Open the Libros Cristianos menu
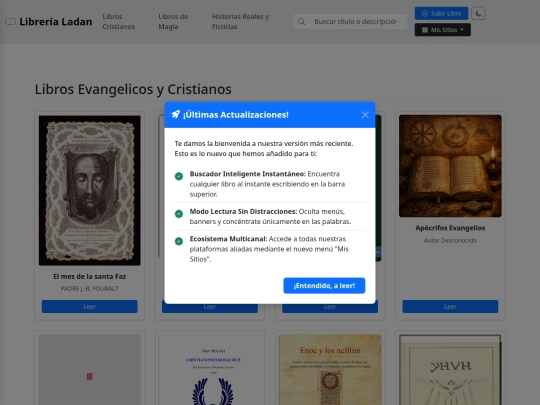Image resolution: width=540 pixels, height=405 pixels. click(x=118, y=21)
